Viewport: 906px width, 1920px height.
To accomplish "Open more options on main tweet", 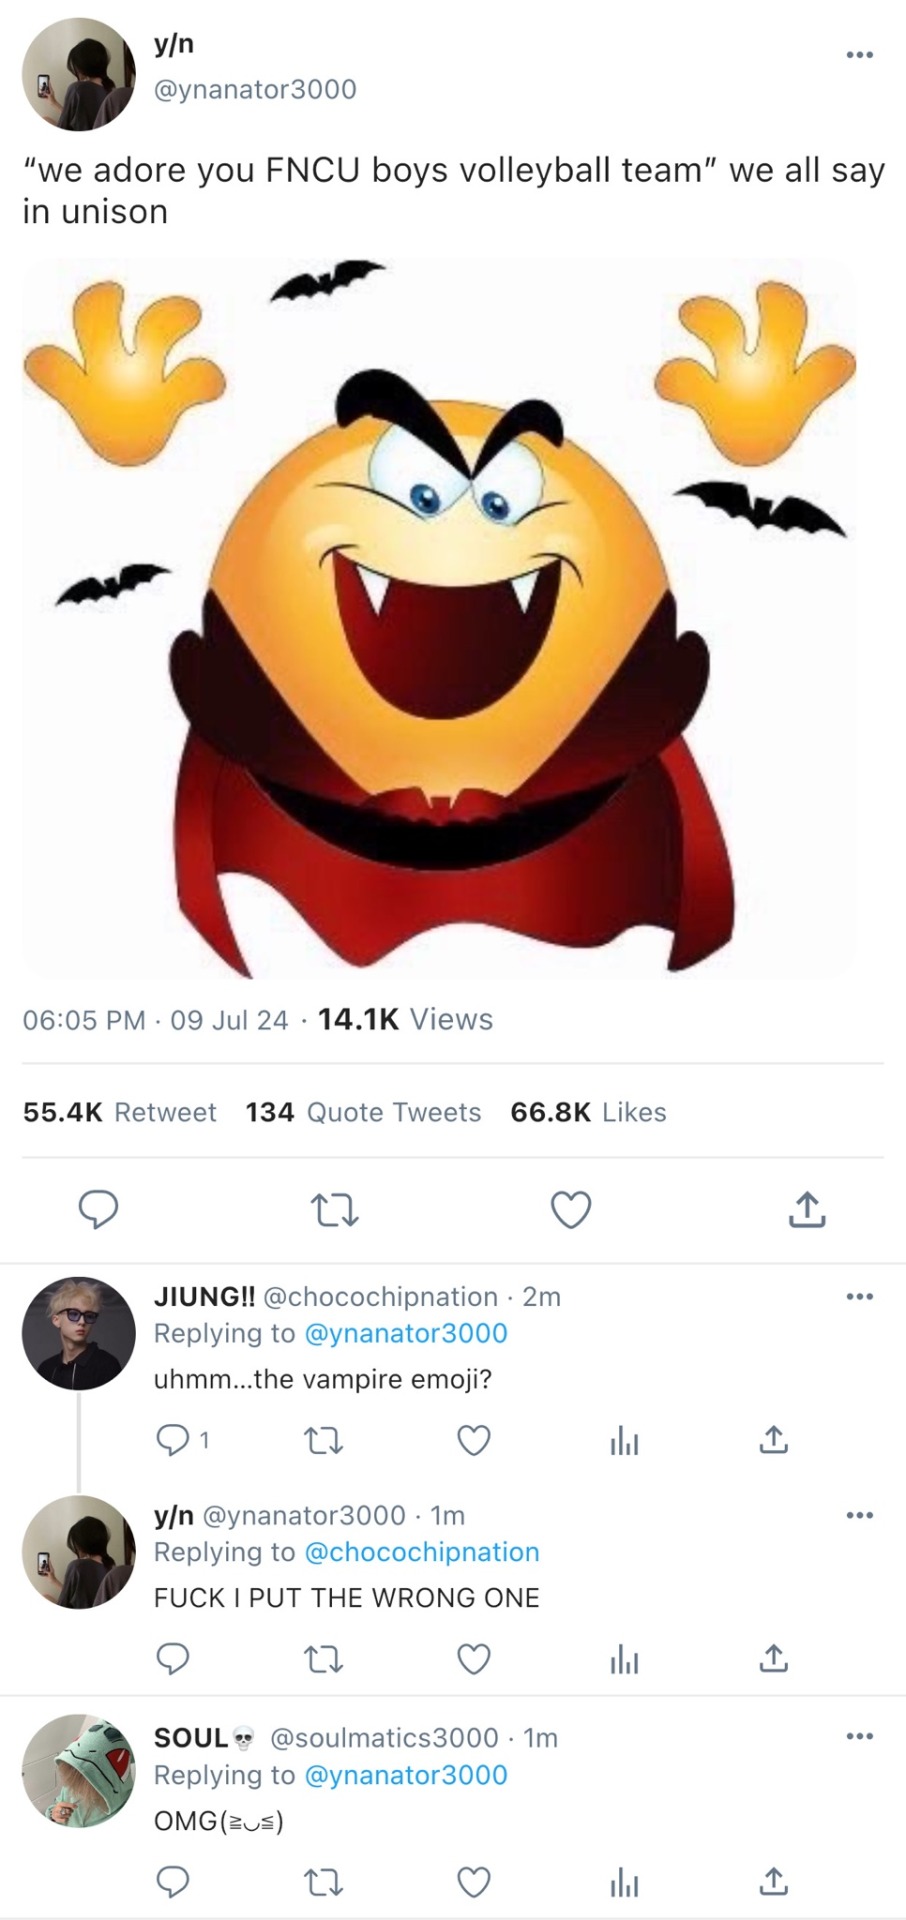I will pyautogui.click(x=859, y=55).
